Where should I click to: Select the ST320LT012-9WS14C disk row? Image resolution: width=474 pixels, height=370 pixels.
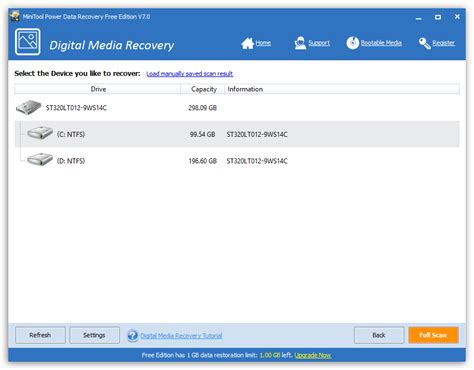237,108
